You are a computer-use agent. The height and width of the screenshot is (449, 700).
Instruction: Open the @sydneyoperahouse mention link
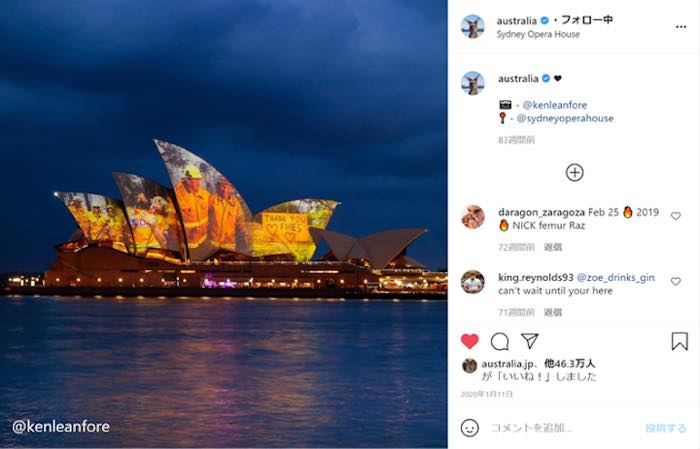[565, 118]
